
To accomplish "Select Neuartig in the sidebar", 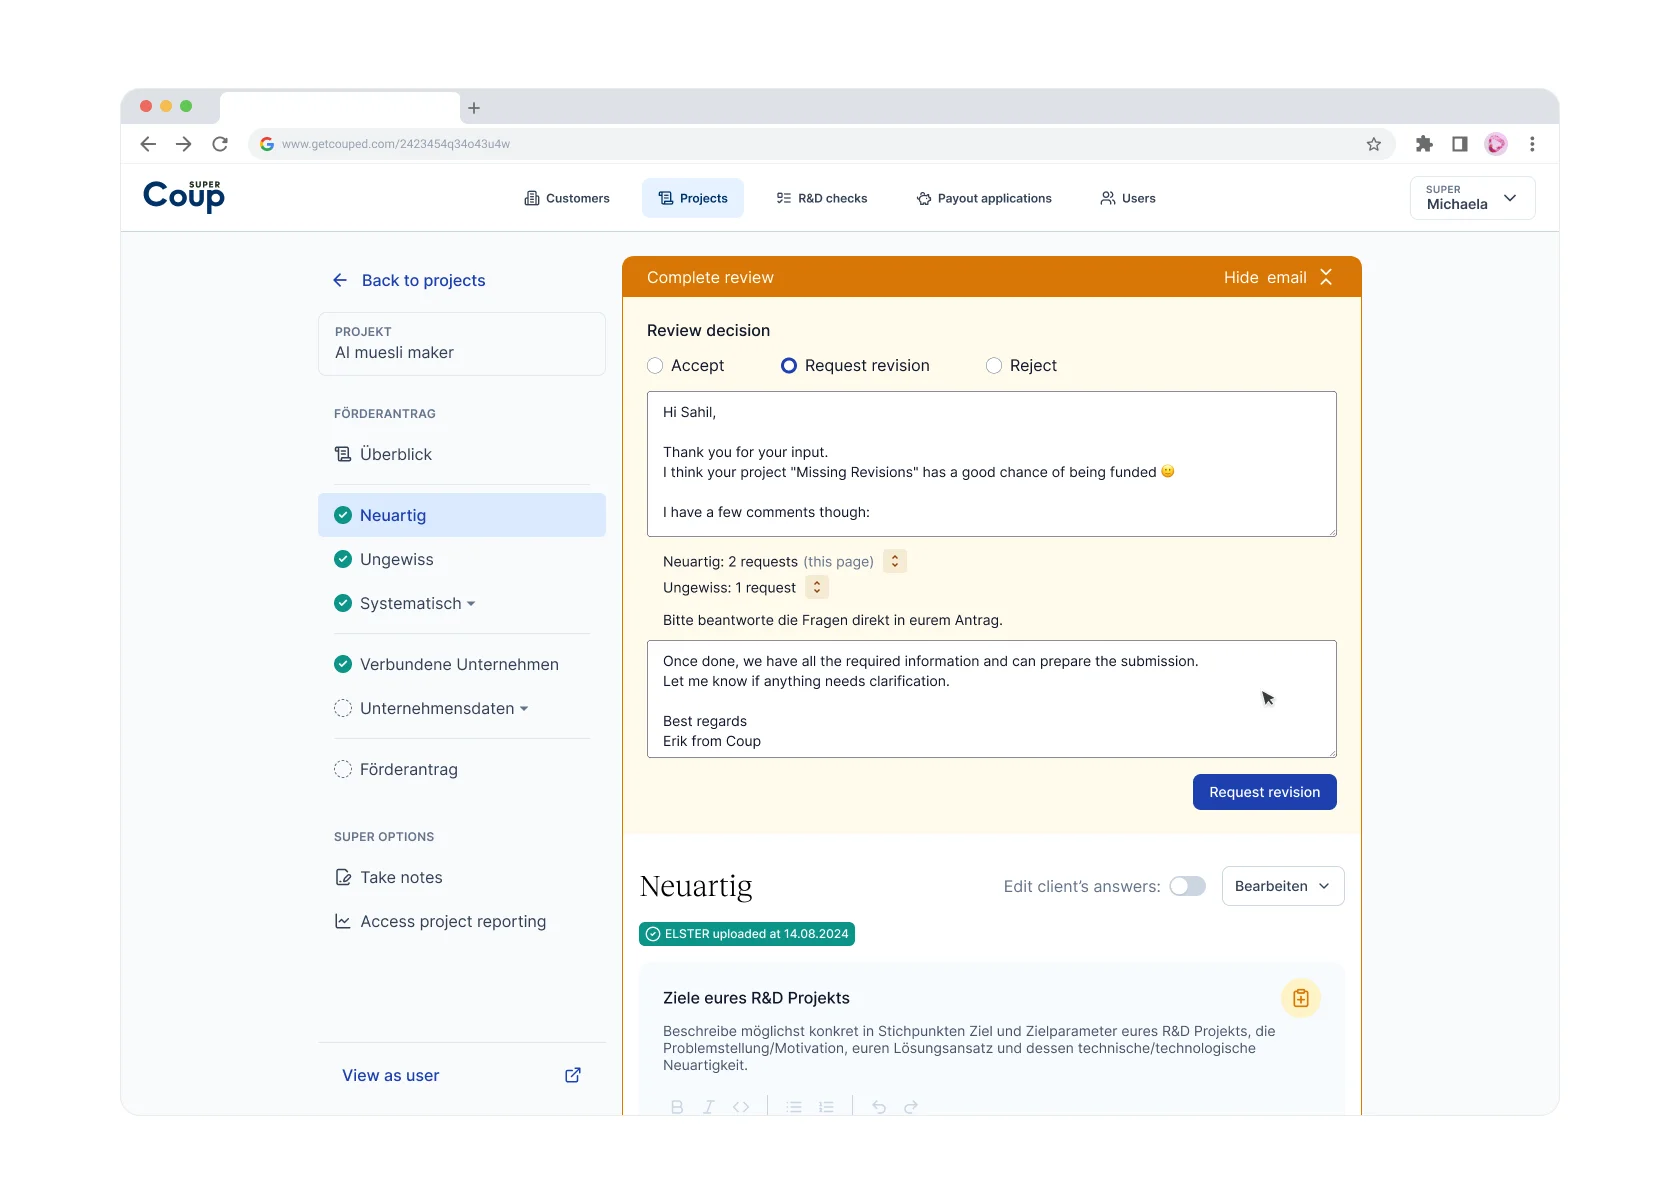I will click(x=461, y=515).
